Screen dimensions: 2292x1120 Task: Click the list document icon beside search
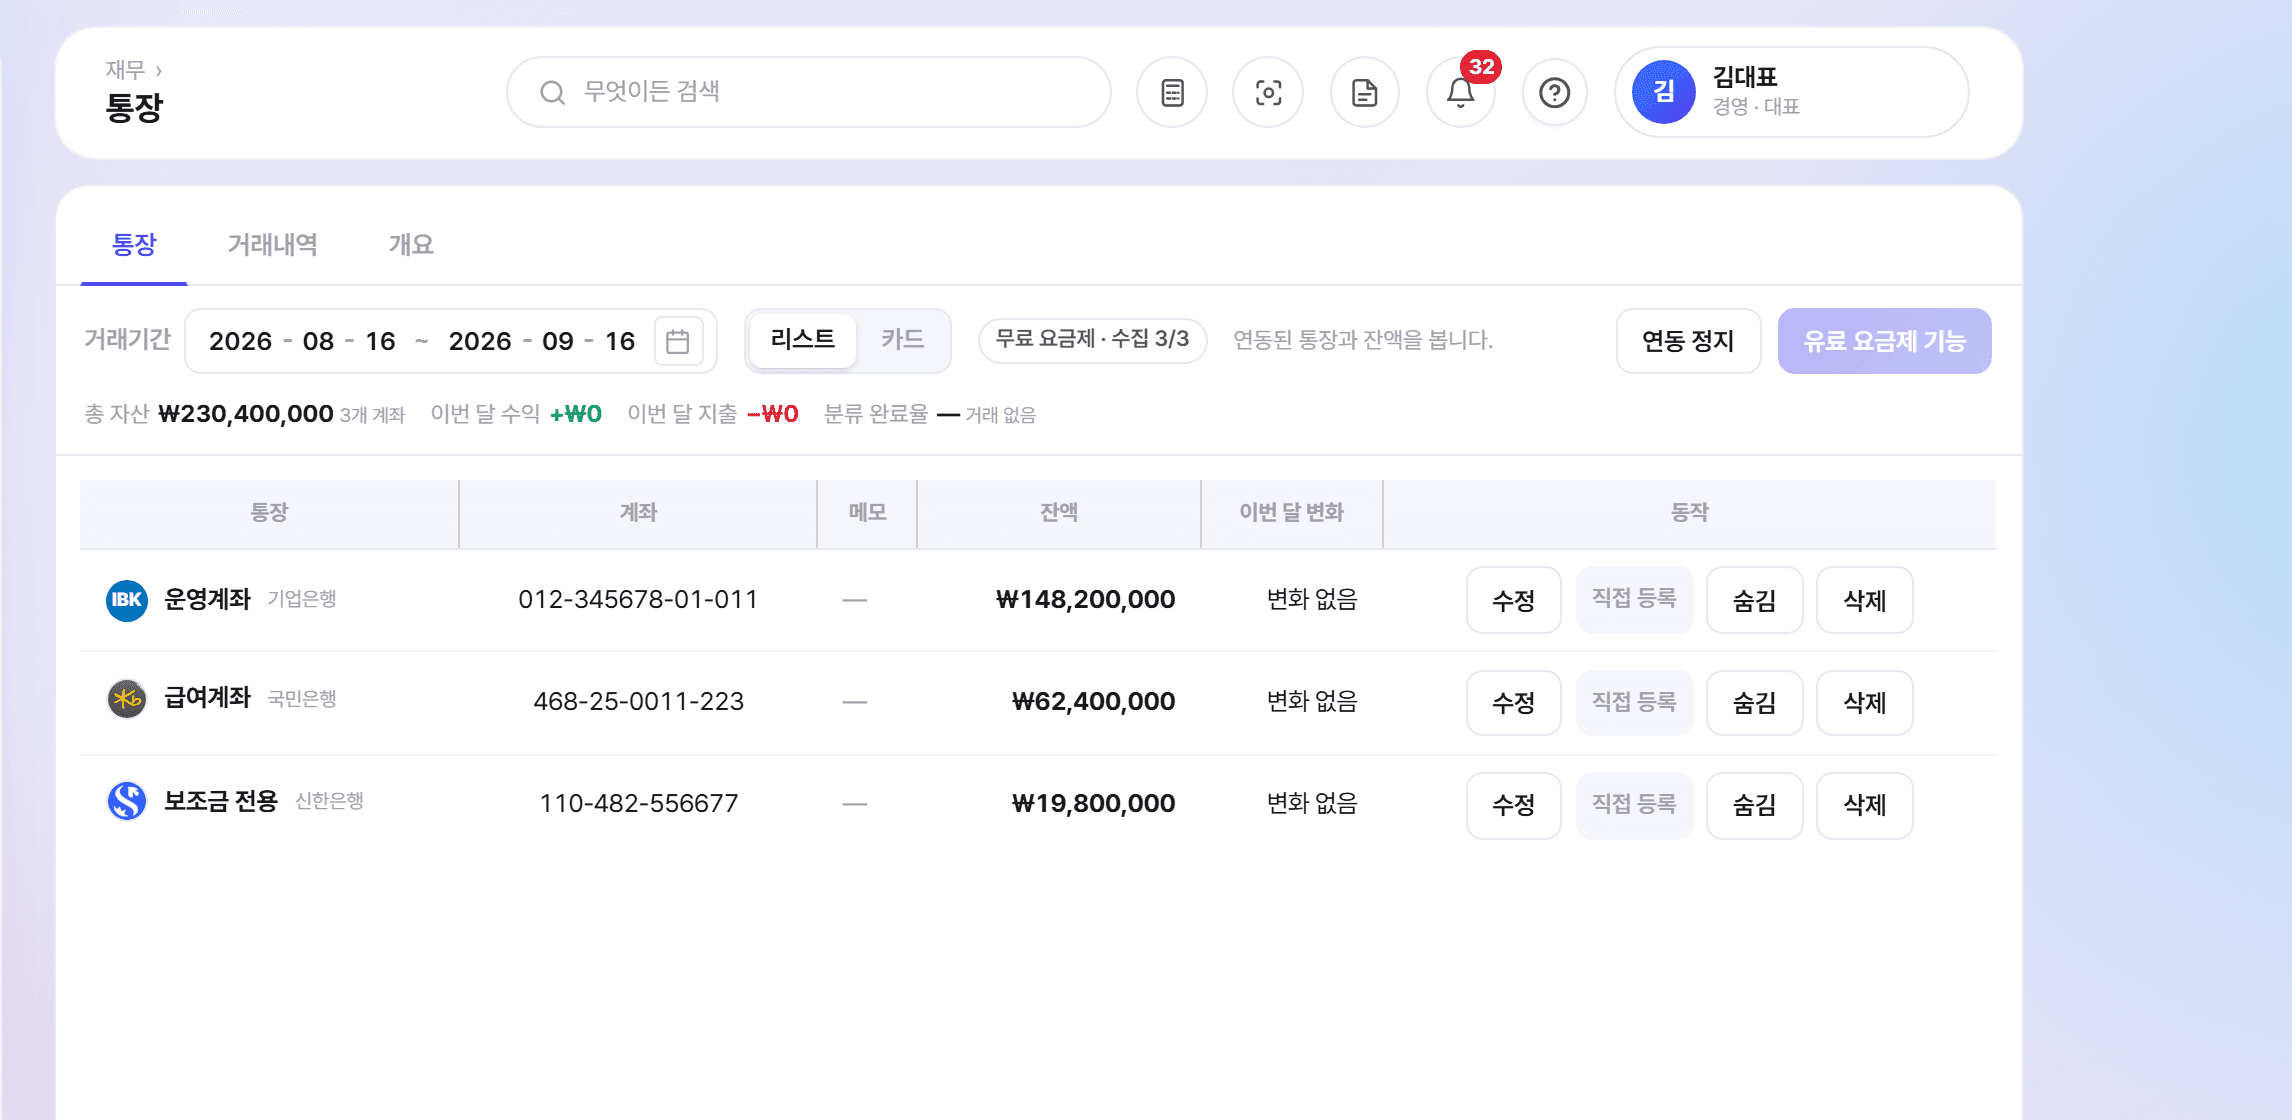pos(1172,93)
